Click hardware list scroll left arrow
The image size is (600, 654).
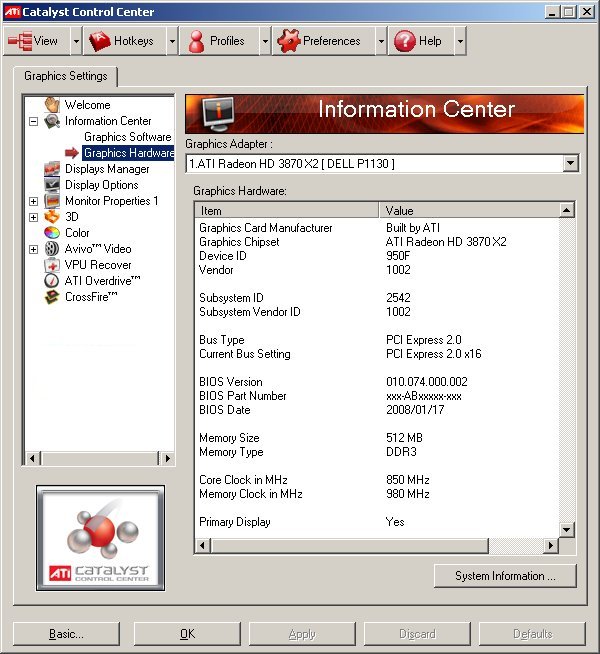click(203, 546)
